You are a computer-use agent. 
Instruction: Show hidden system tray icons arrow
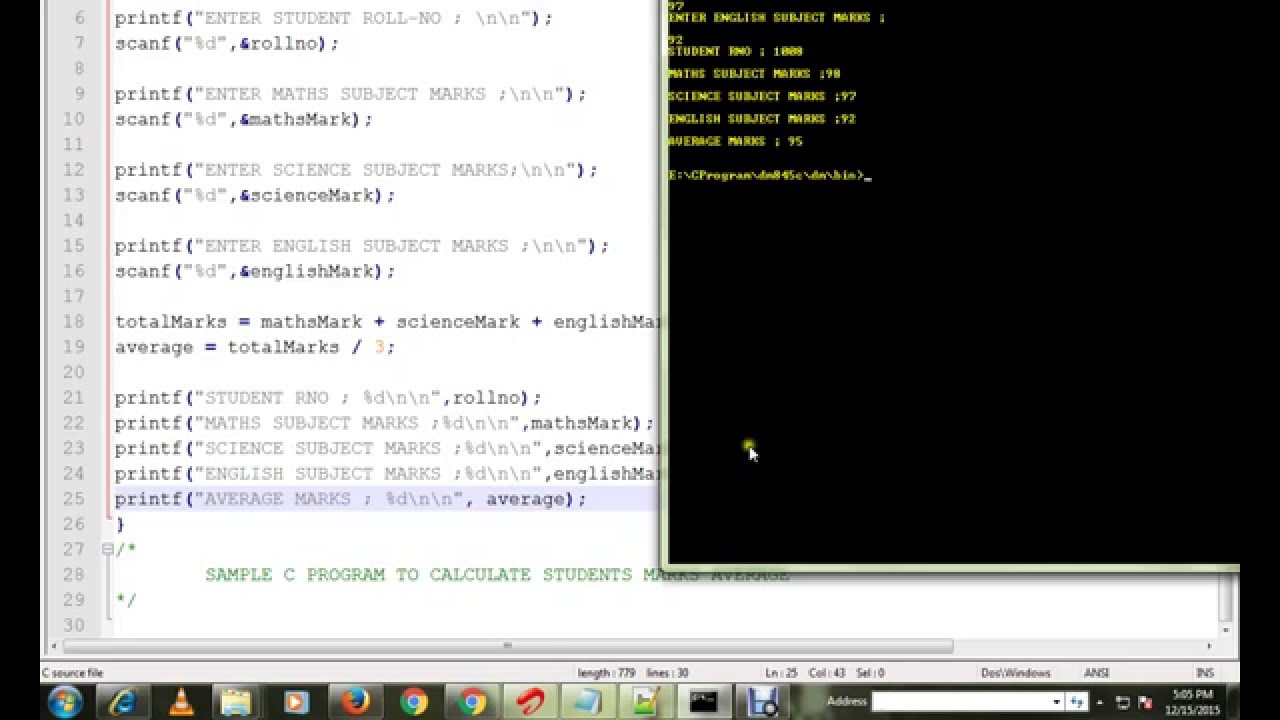(1101, 702)
